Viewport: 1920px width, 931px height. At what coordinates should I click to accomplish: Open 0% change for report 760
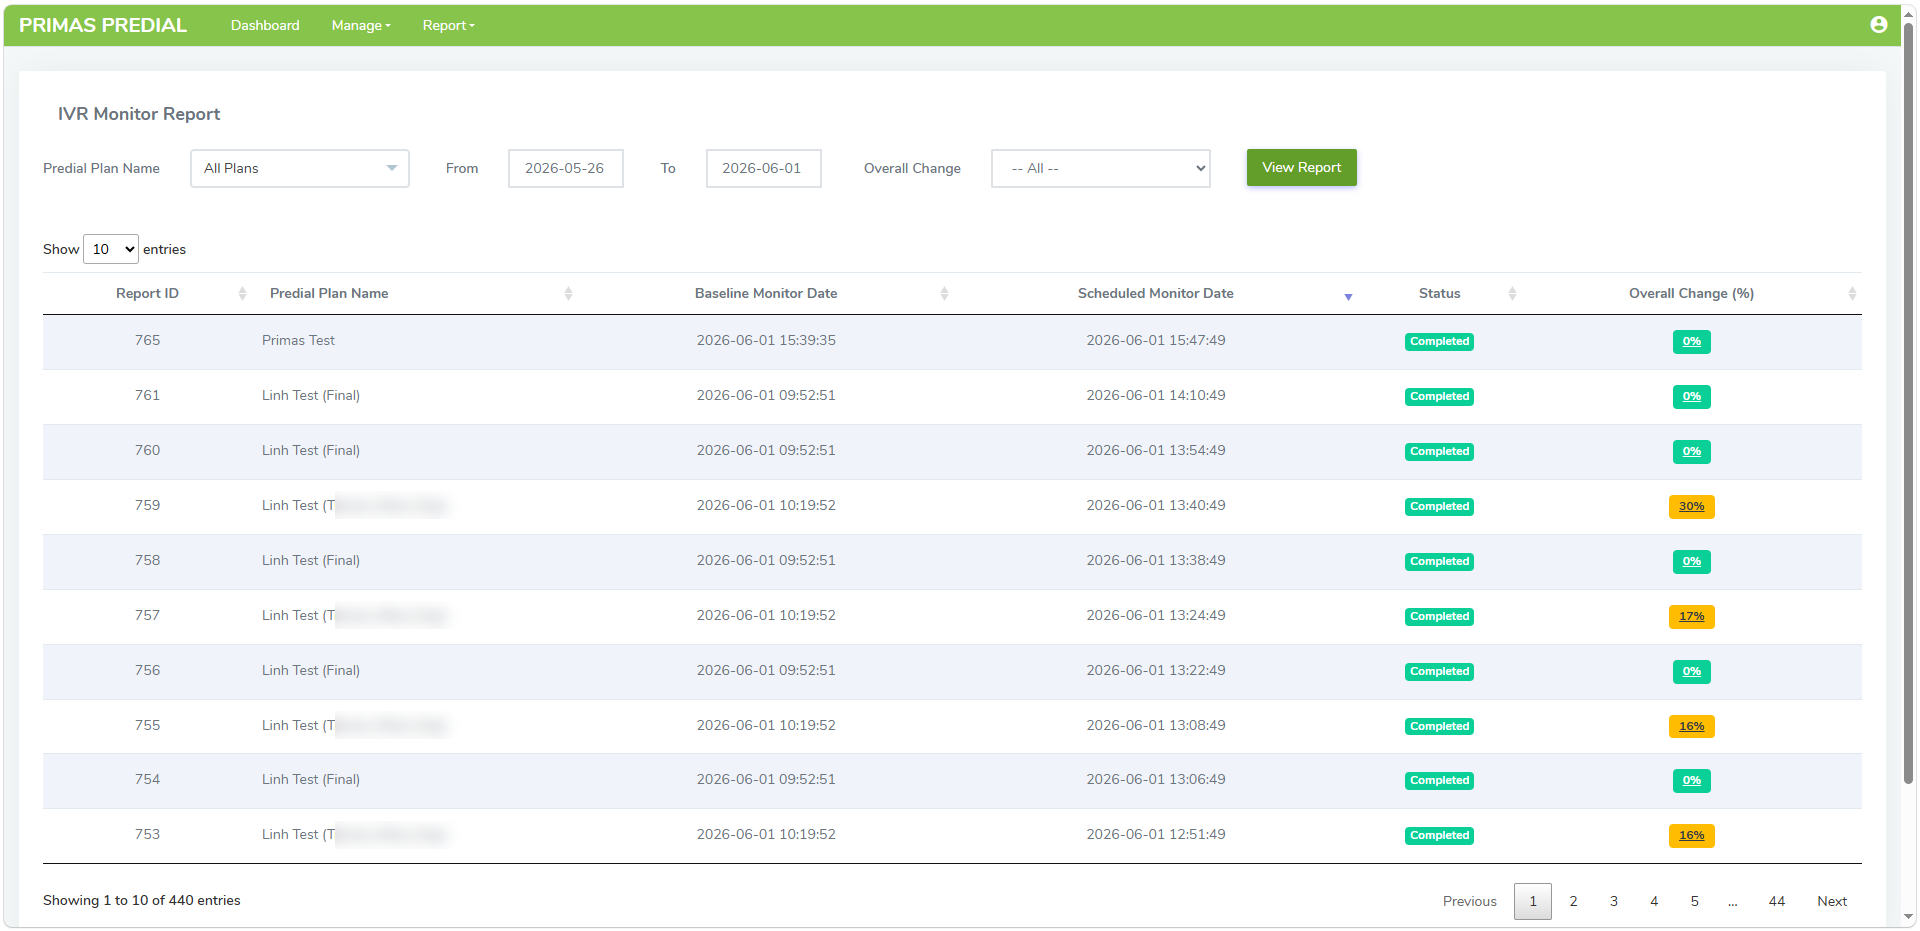[x=1691, y=452]
